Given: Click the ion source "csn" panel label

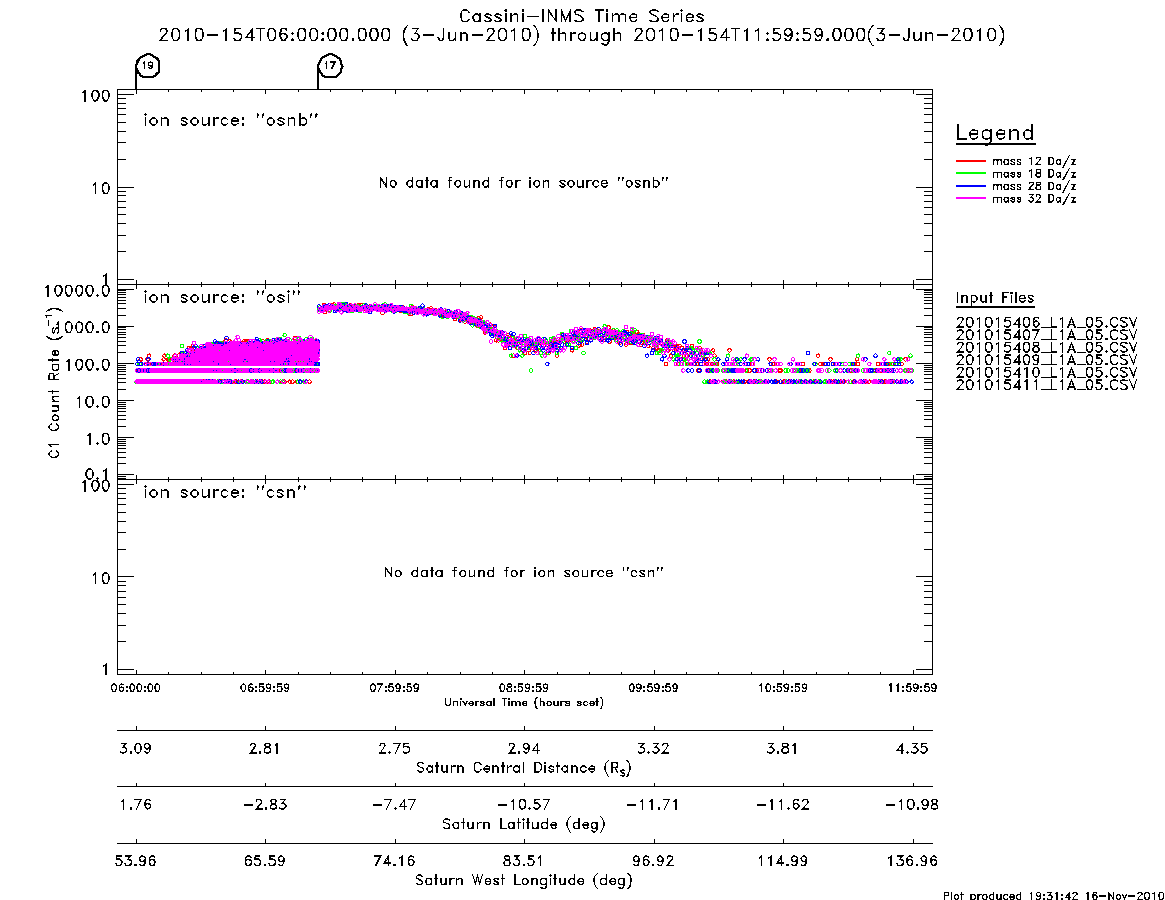Looking at the screenshot, I should point(225,492).
